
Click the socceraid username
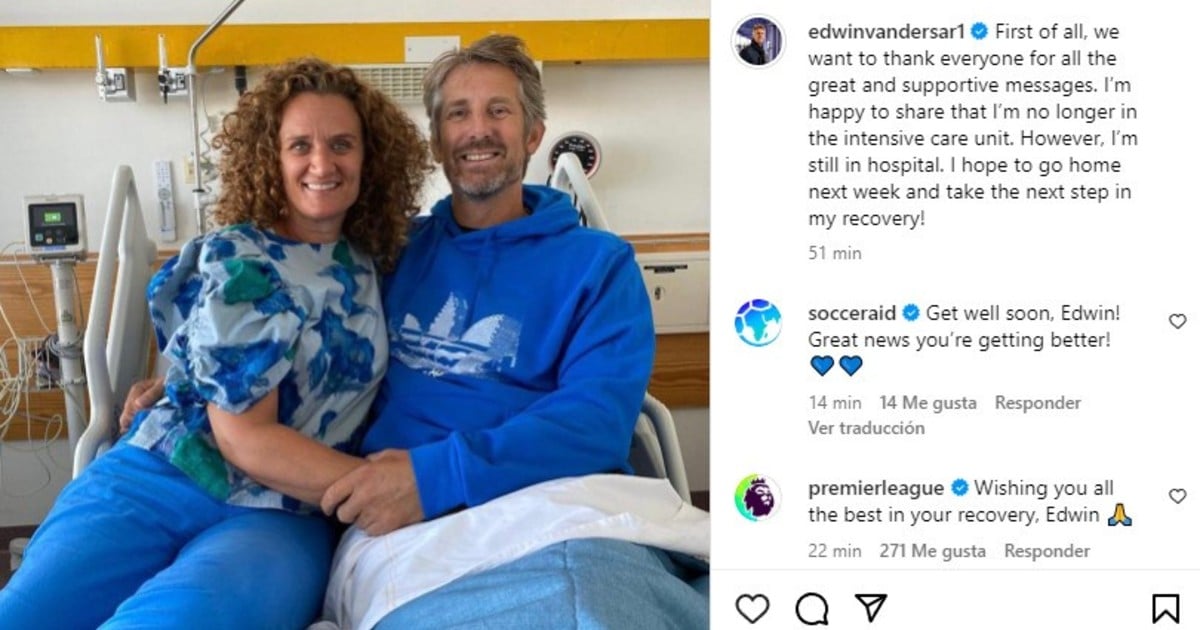(x=852, y=313)
